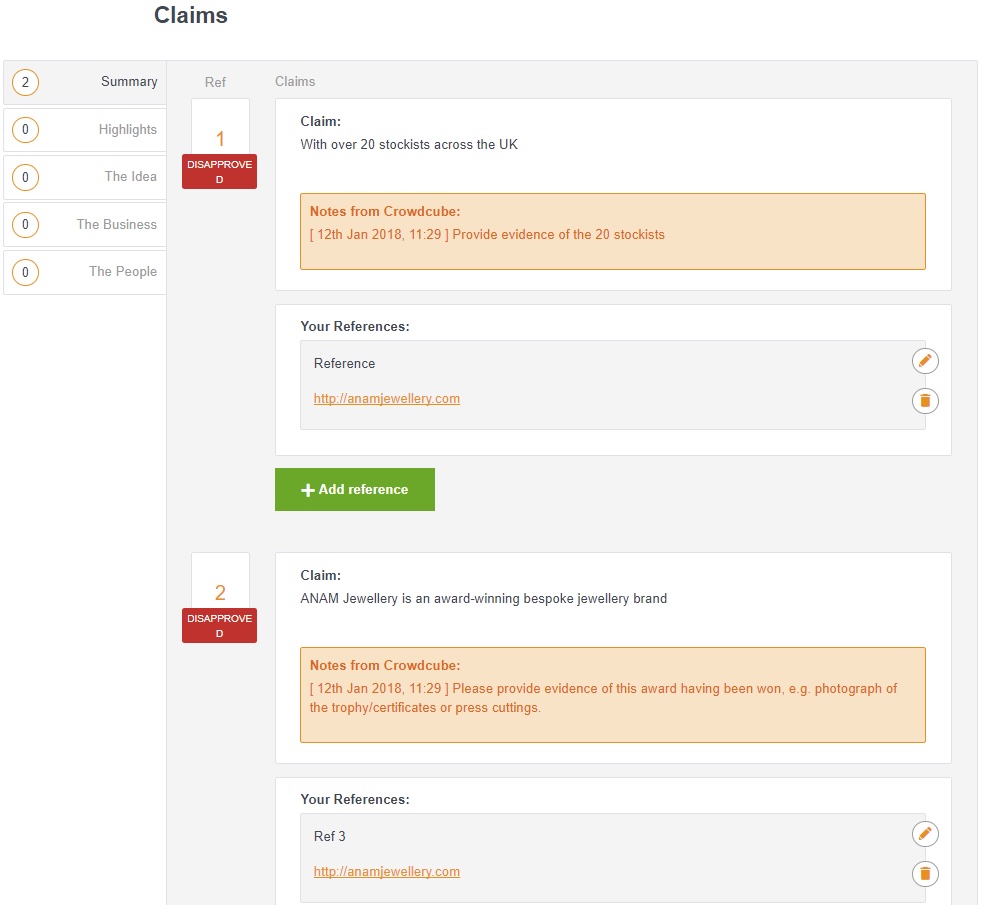Open the Highlights section

(x=127, y=130)
